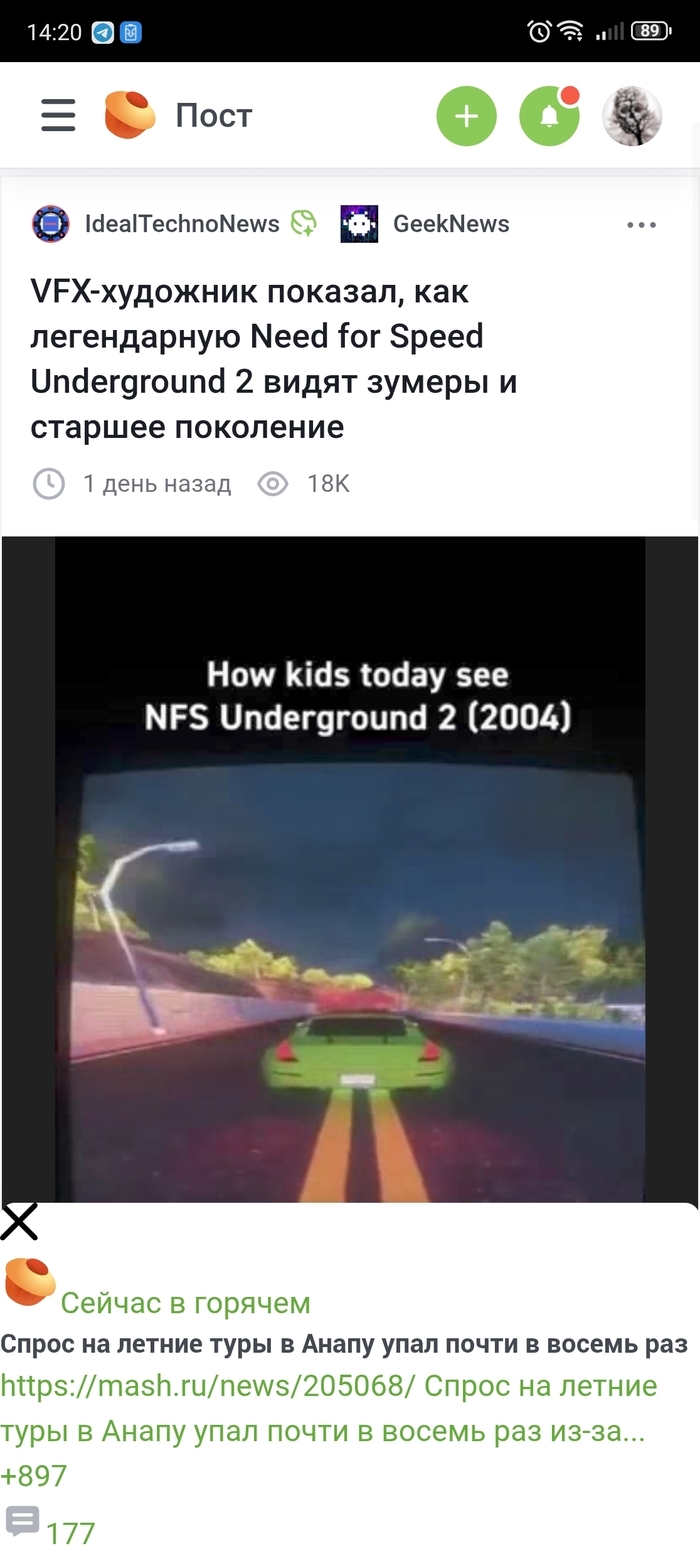Screen dimensions: 700x1556
Task: Open IdealTechnoNews author avatar
Action: (50, 224)
